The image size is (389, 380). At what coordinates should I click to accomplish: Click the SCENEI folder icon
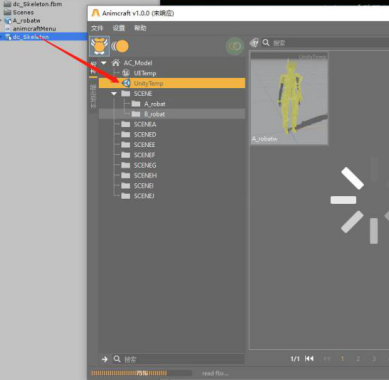(x=126, y=185)
